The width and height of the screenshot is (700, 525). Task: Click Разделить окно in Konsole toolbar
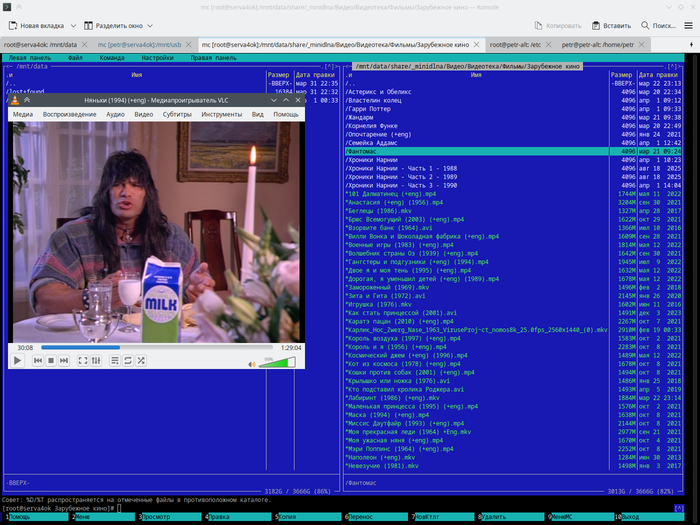(113, 25)
